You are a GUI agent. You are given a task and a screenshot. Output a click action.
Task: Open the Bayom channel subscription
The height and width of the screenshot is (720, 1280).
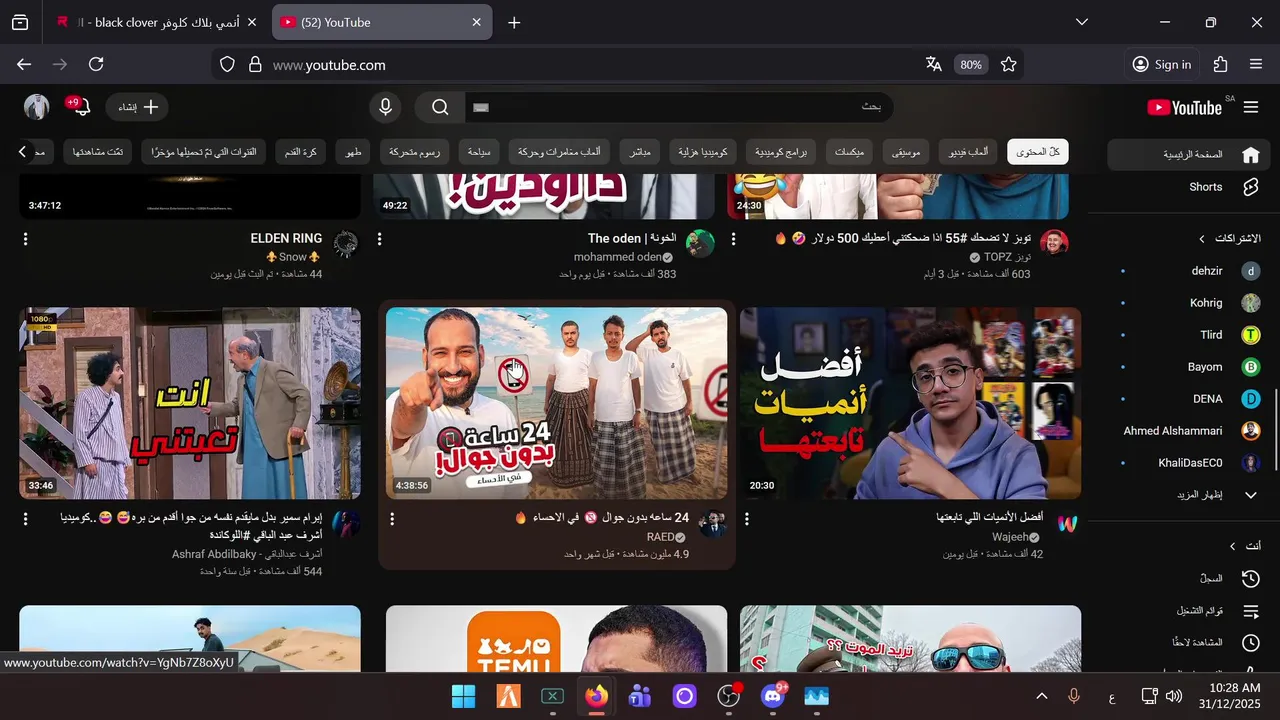1189,367
